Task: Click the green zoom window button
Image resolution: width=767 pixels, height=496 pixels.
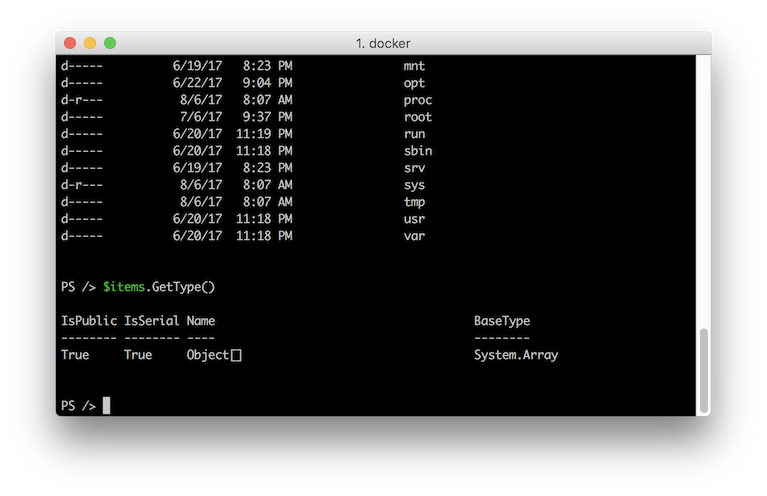Action: click(110, 43)
